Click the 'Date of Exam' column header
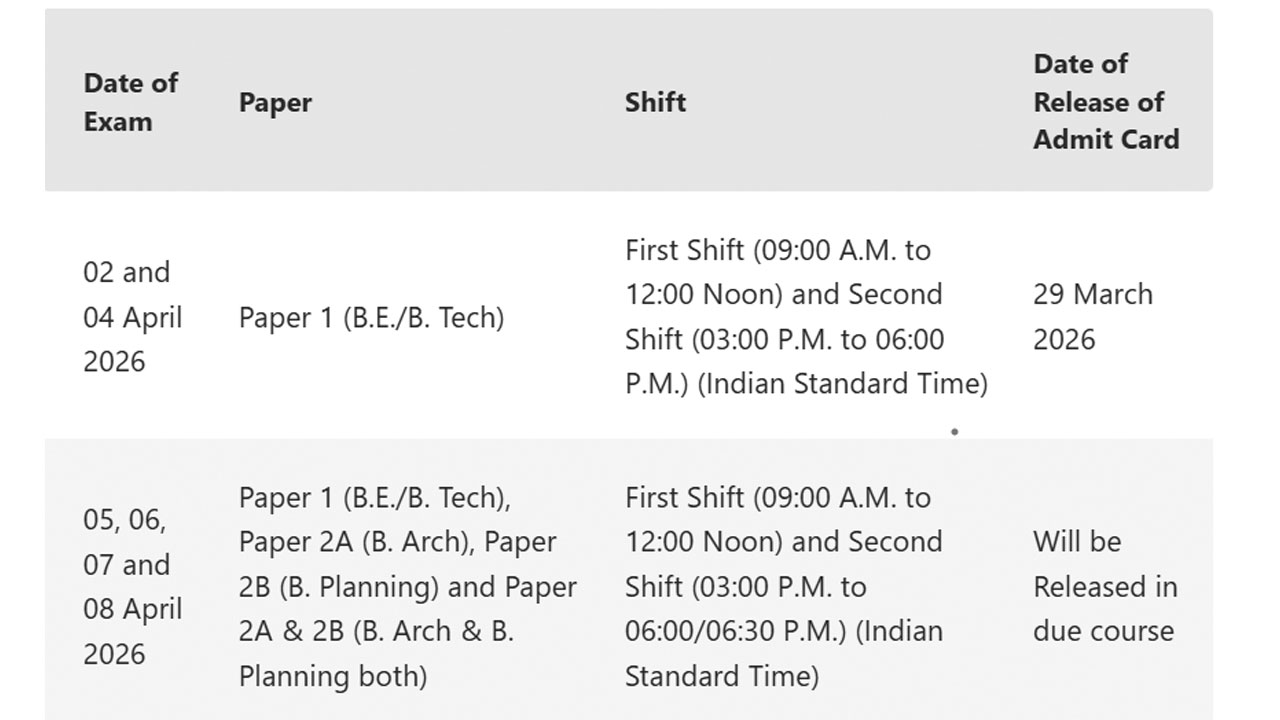 130,102
